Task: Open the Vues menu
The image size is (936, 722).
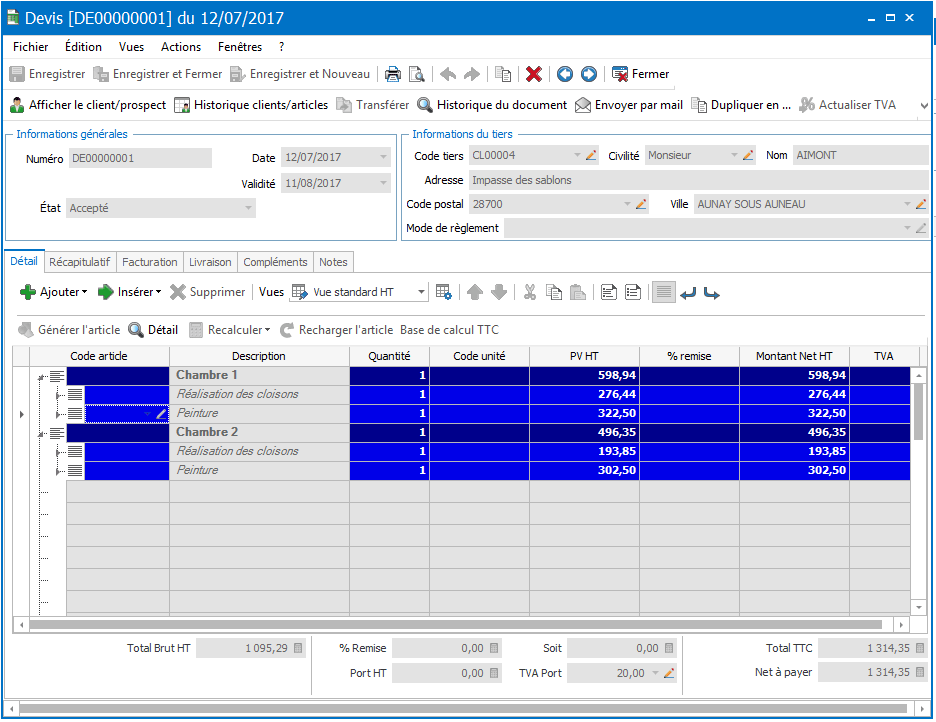Action: pyautogui.click(x=131, y=47)
